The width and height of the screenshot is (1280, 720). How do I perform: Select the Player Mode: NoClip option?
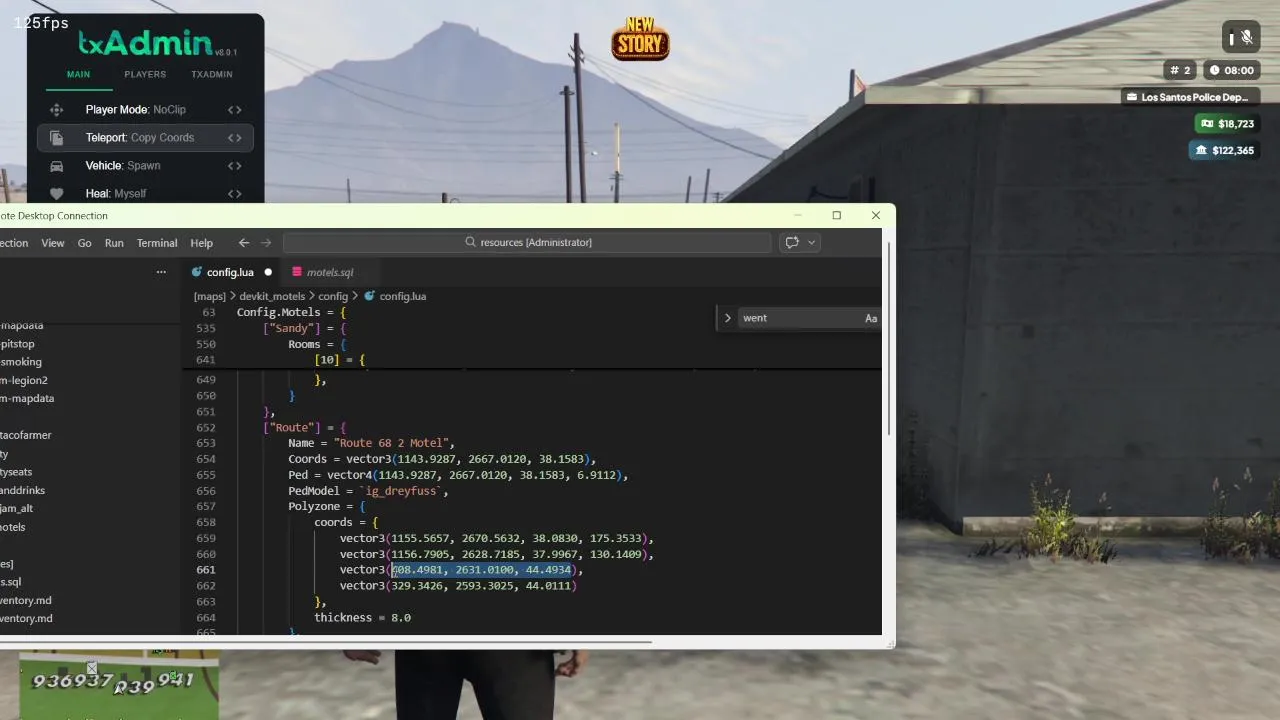click(145, 110)
